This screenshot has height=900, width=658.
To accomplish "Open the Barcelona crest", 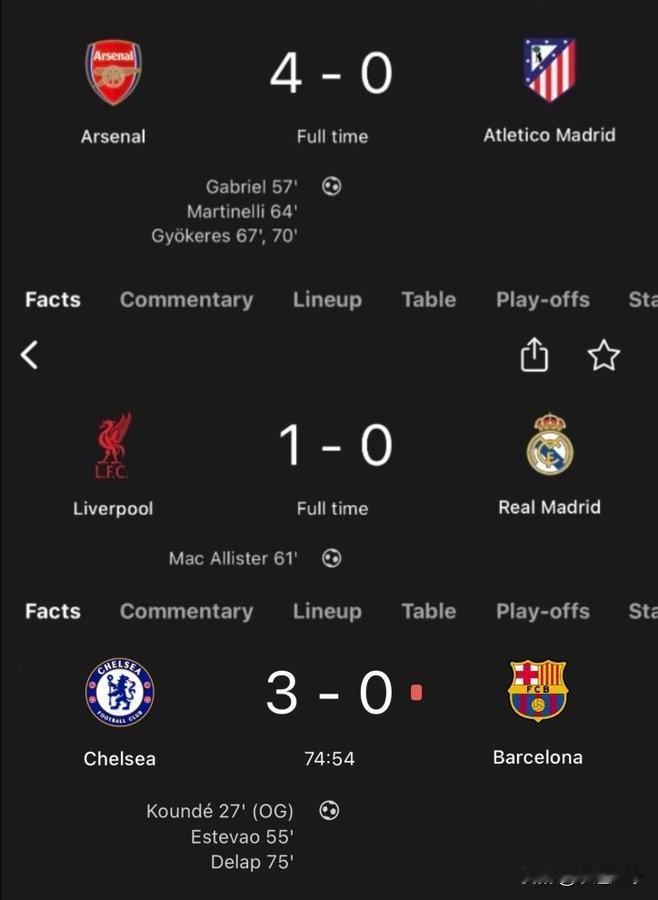I will (x=537, y=690).
